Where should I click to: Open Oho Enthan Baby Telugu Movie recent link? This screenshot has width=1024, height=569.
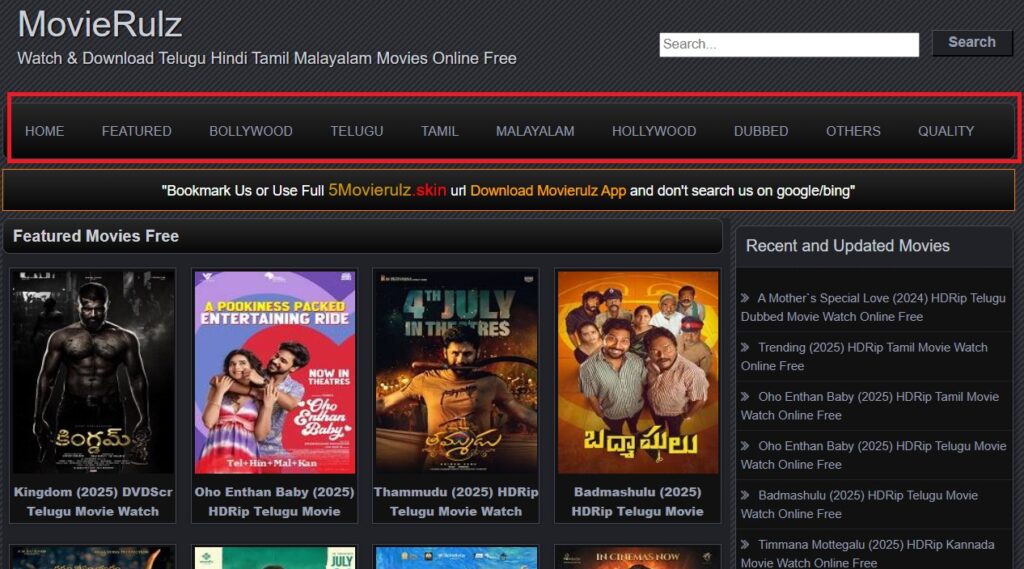click(873, 455)
